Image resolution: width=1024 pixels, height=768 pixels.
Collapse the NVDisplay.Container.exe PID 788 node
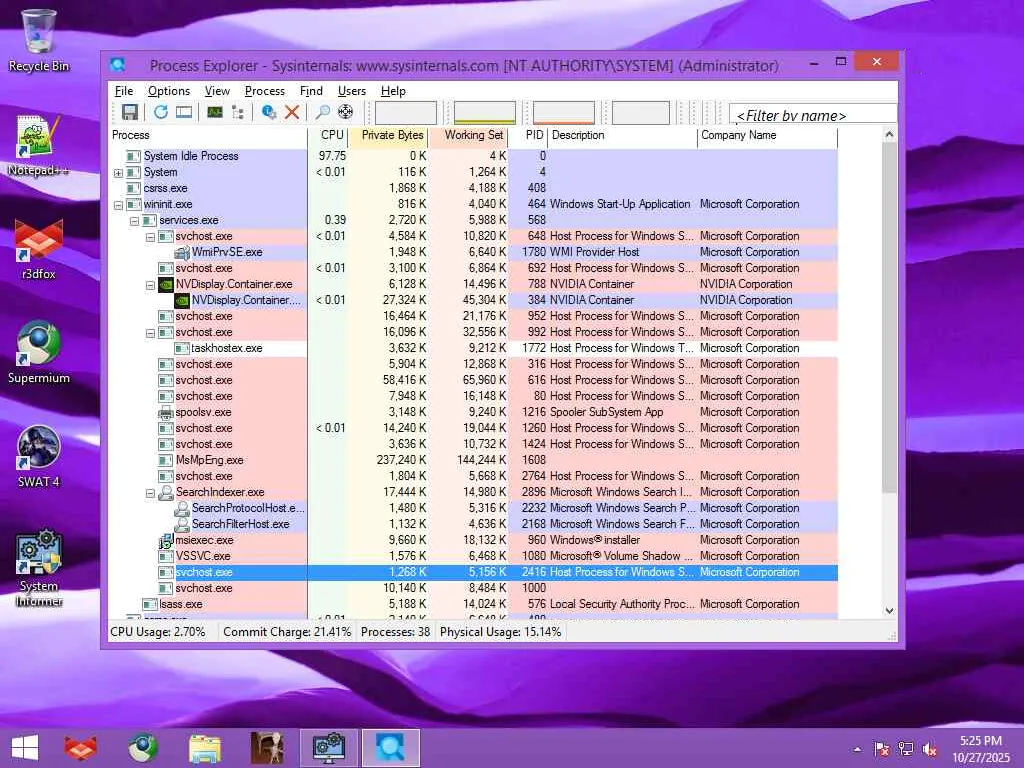pyautogui.click(x=150, y=285)
